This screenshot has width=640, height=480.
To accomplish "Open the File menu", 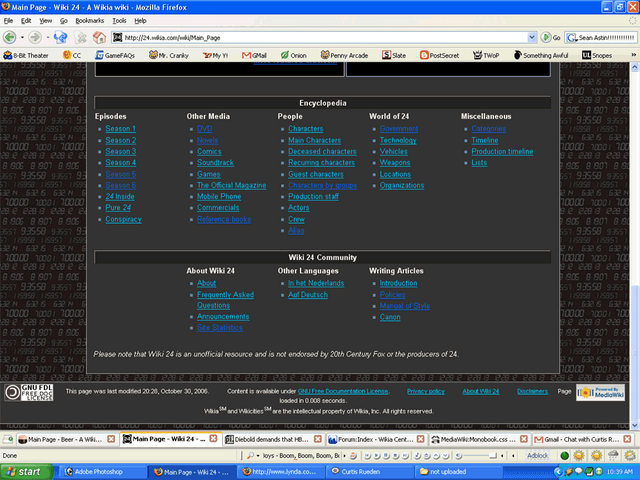I will 8,21.
